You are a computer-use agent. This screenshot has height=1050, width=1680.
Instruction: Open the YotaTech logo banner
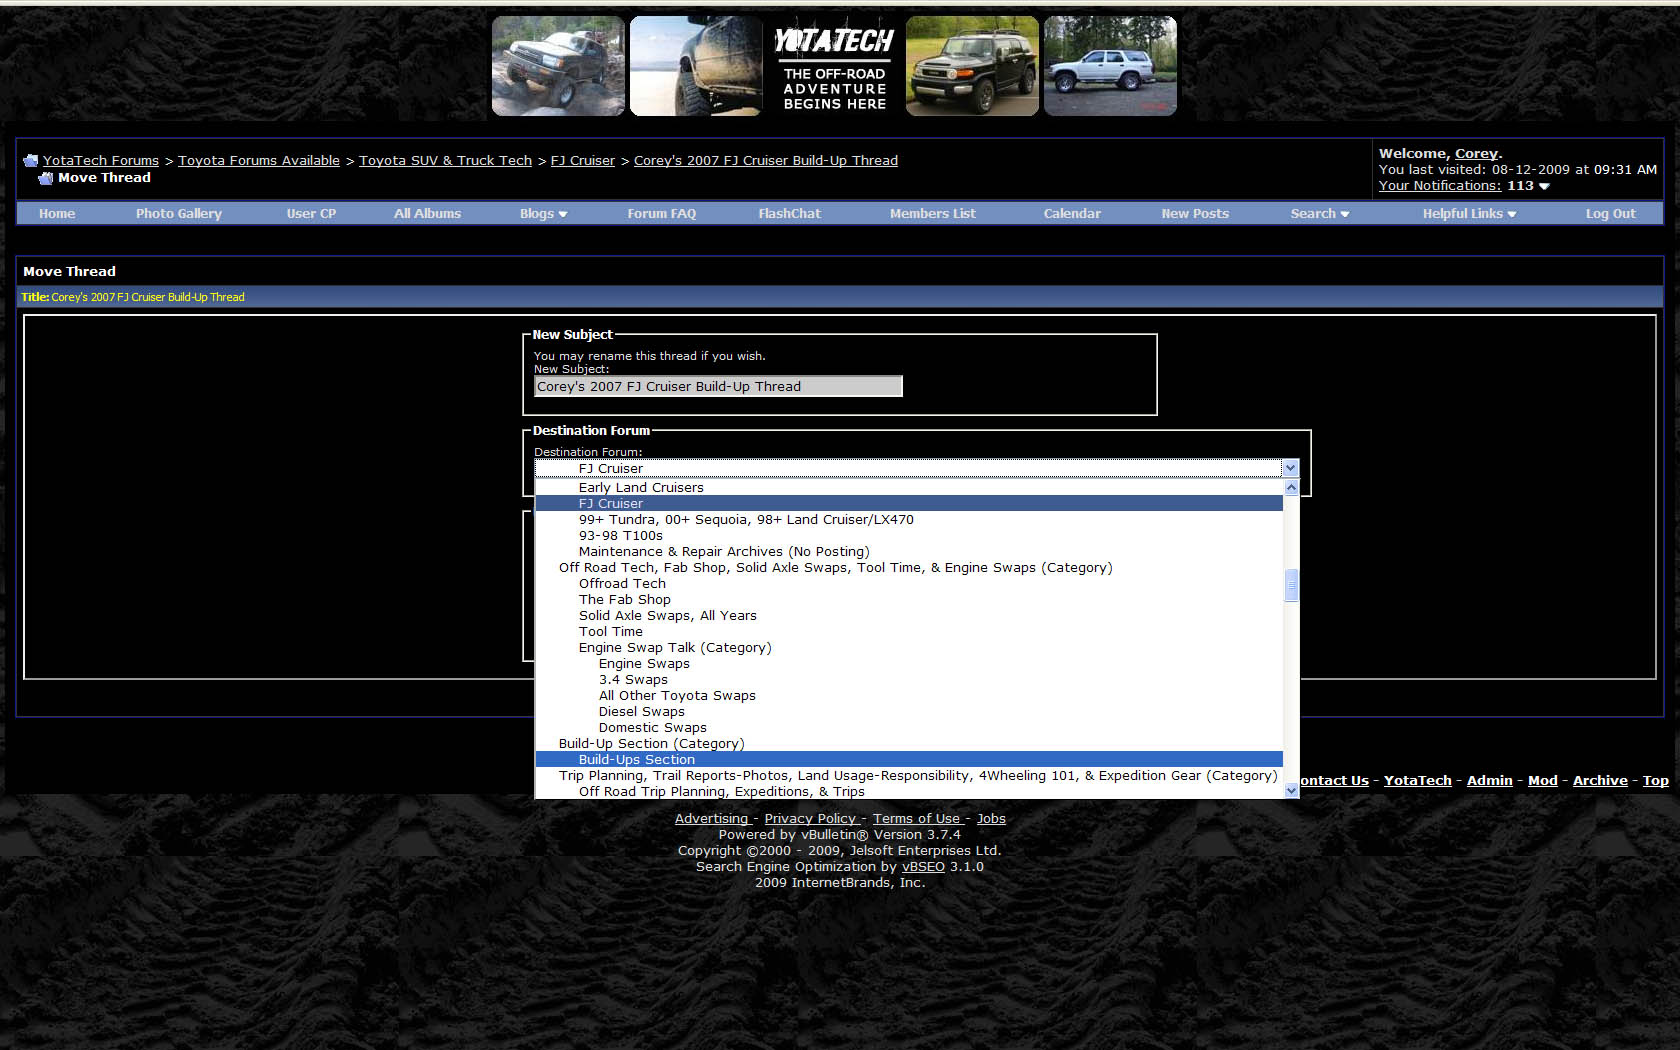pyautogui.click(x=834, y=66)
